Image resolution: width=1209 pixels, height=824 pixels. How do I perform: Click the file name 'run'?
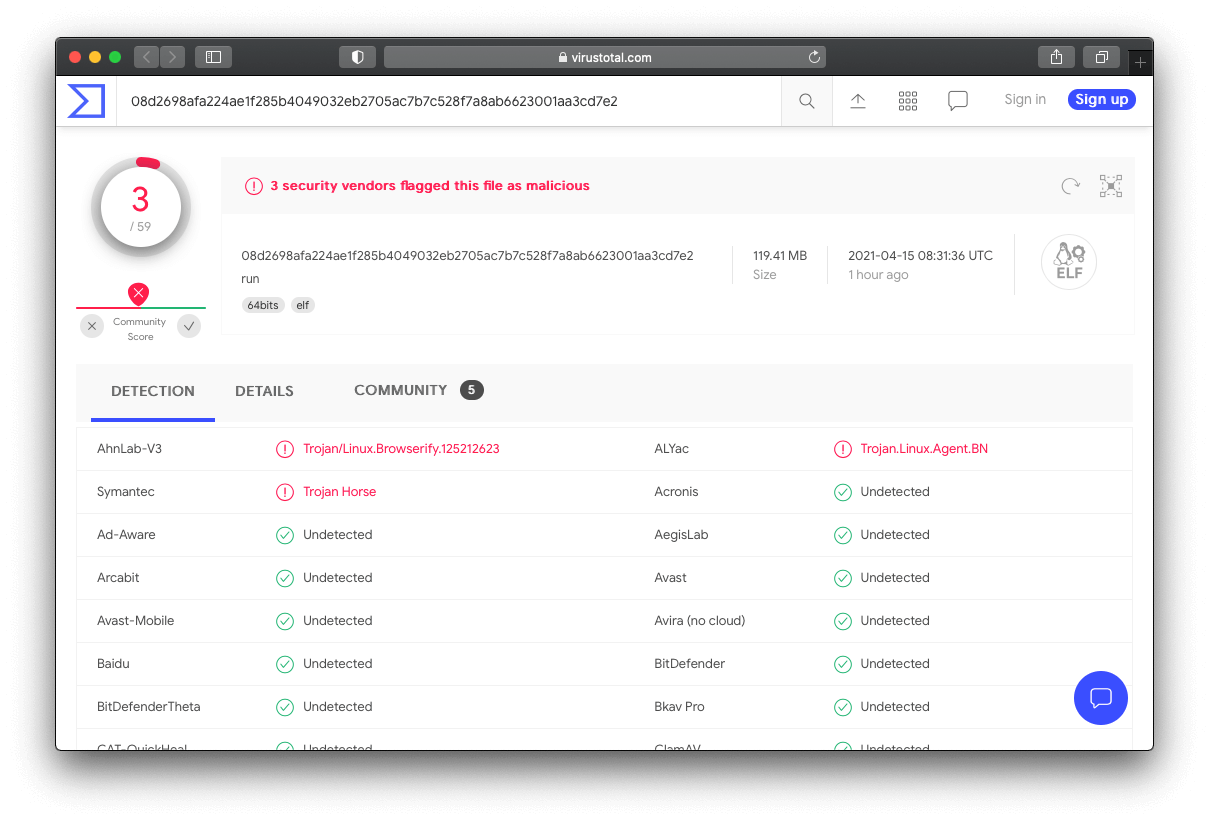coord(250,279)
